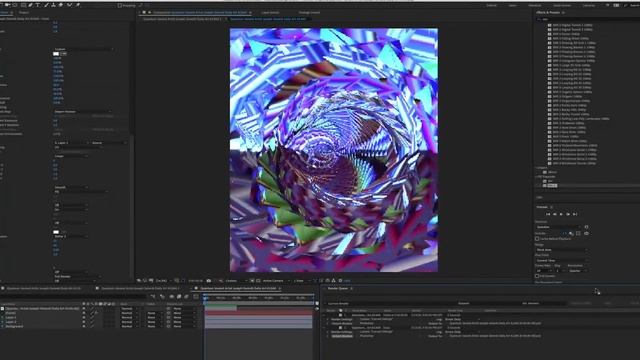This screenshot has height=360, width=640.
Task: Click the reset icon beside the Shortcut dropdown
Action: point(587,227)
